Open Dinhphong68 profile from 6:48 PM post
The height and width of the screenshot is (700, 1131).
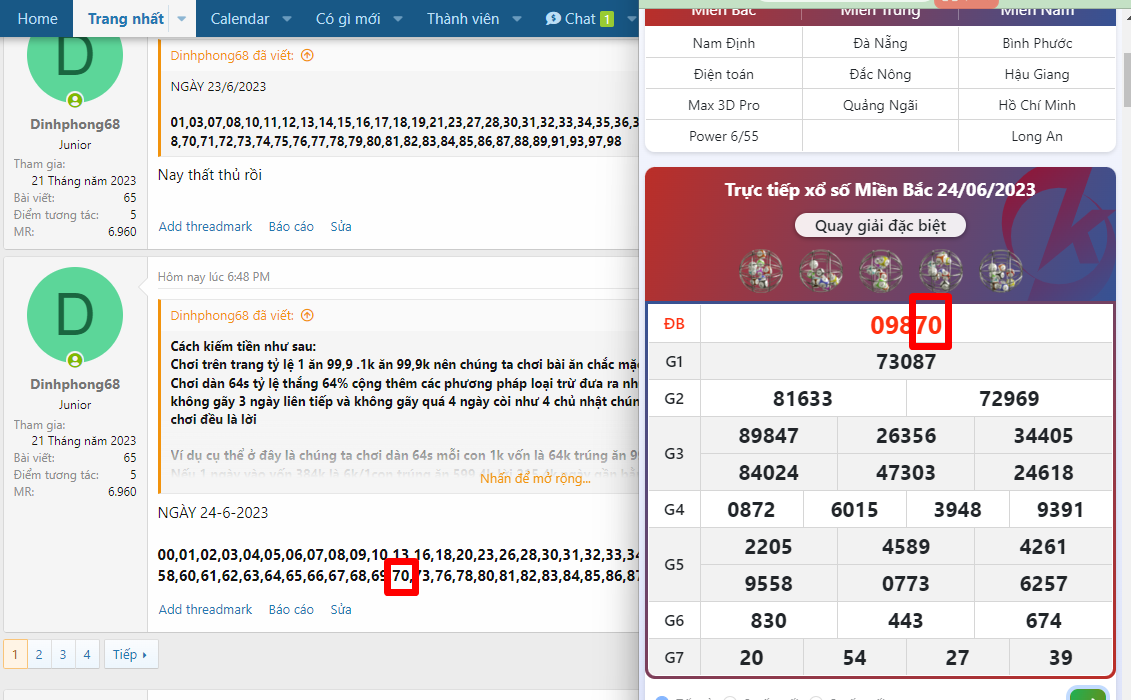point(75,384)
